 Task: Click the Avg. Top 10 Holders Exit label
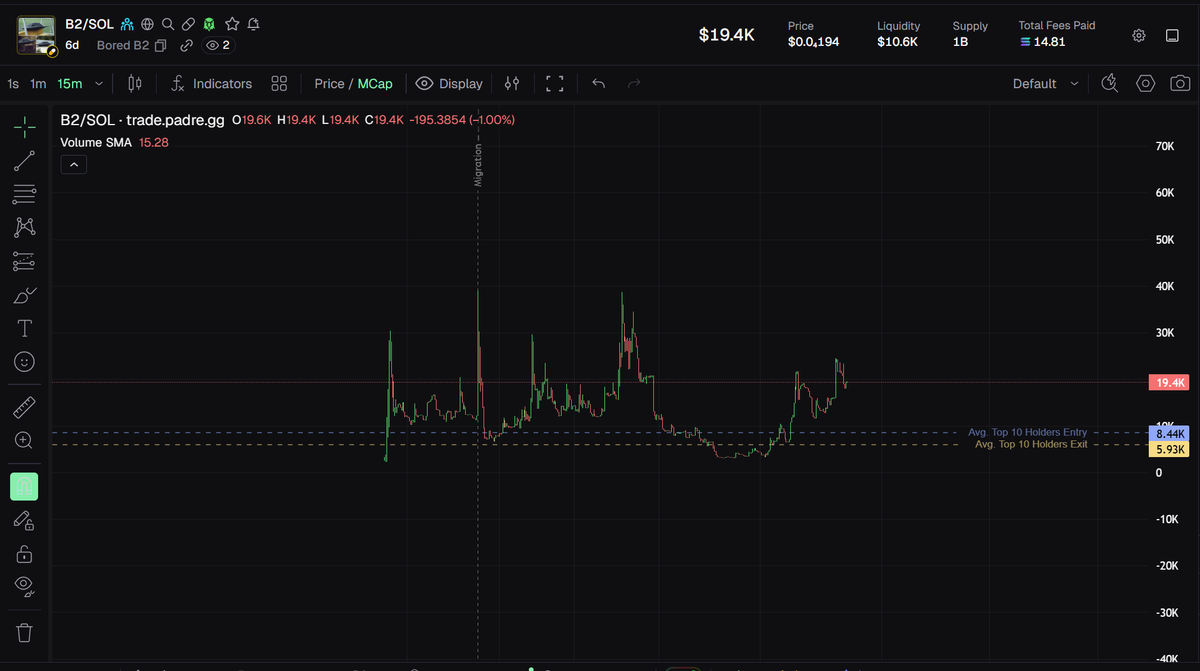[x=1031, y=443]
